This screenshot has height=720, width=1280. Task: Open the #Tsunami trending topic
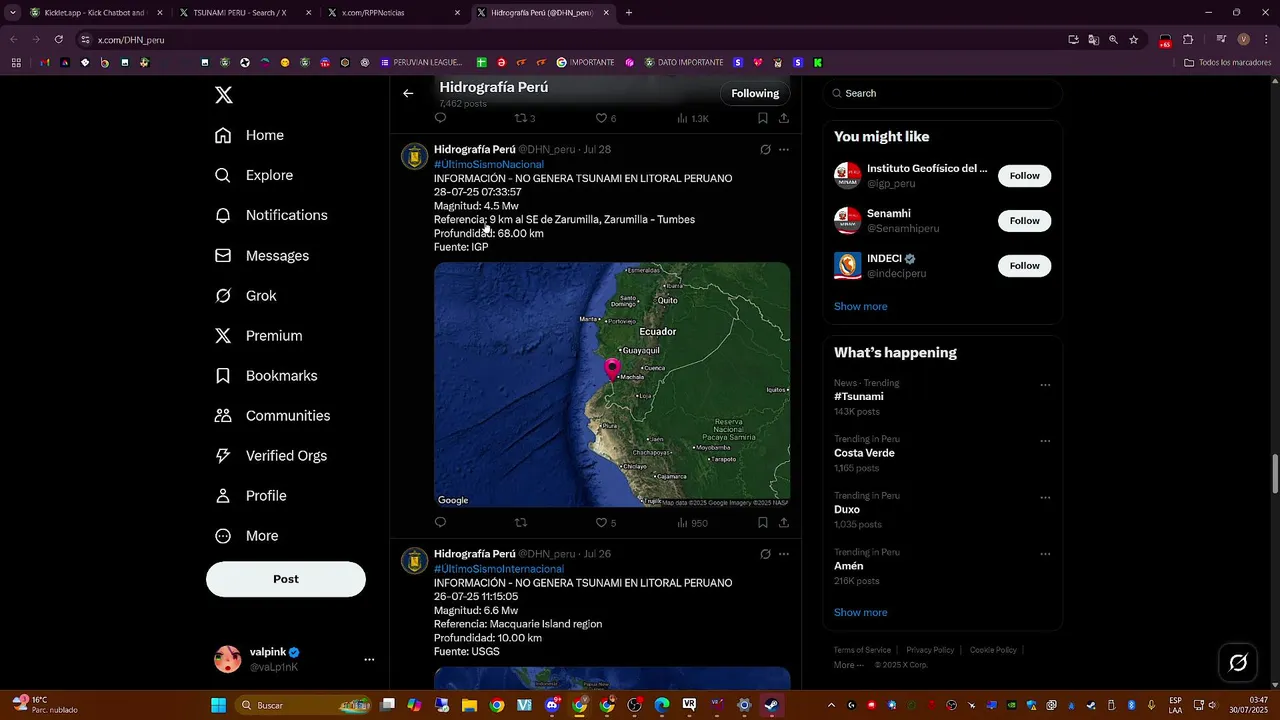pyautogui.click(x=859, y=397)
